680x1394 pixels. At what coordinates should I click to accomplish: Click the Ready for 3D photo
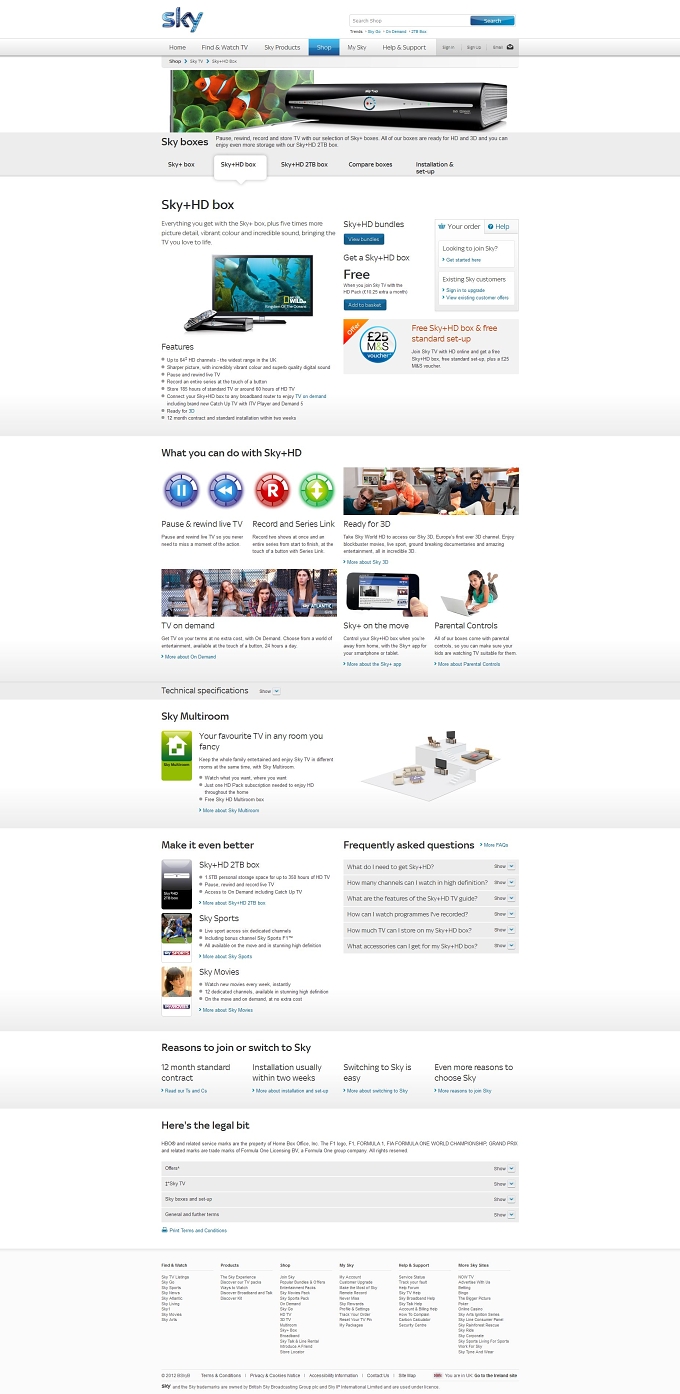431,491
